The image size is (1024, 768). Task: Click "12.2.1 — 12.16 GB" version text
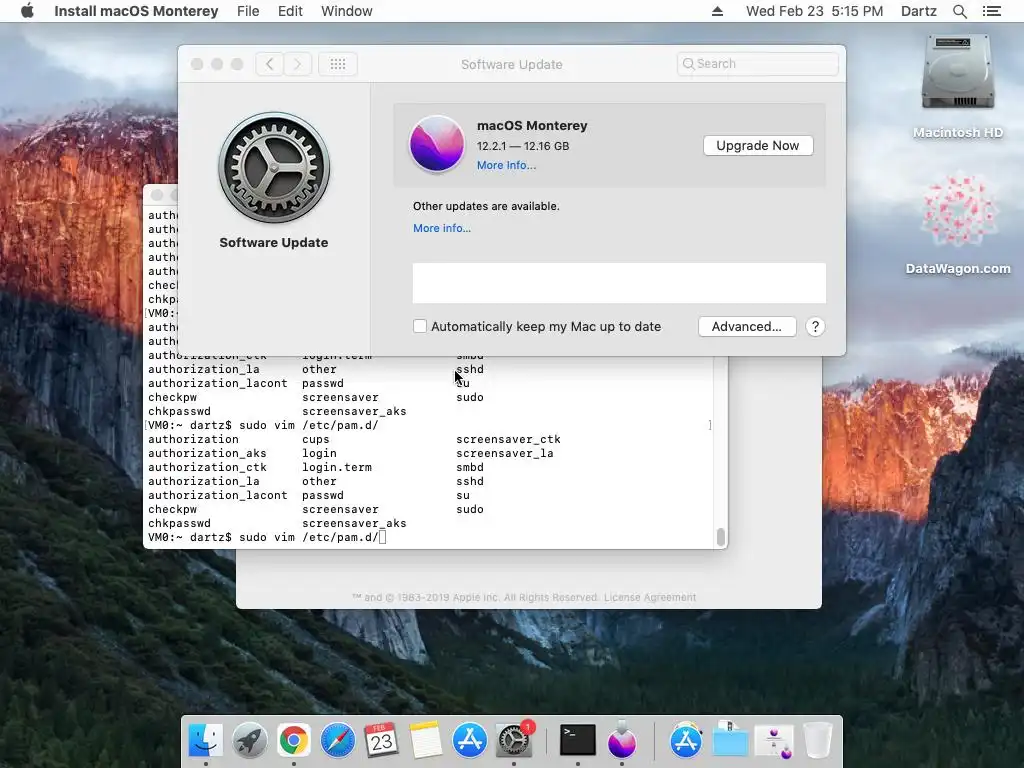(523, 146)
